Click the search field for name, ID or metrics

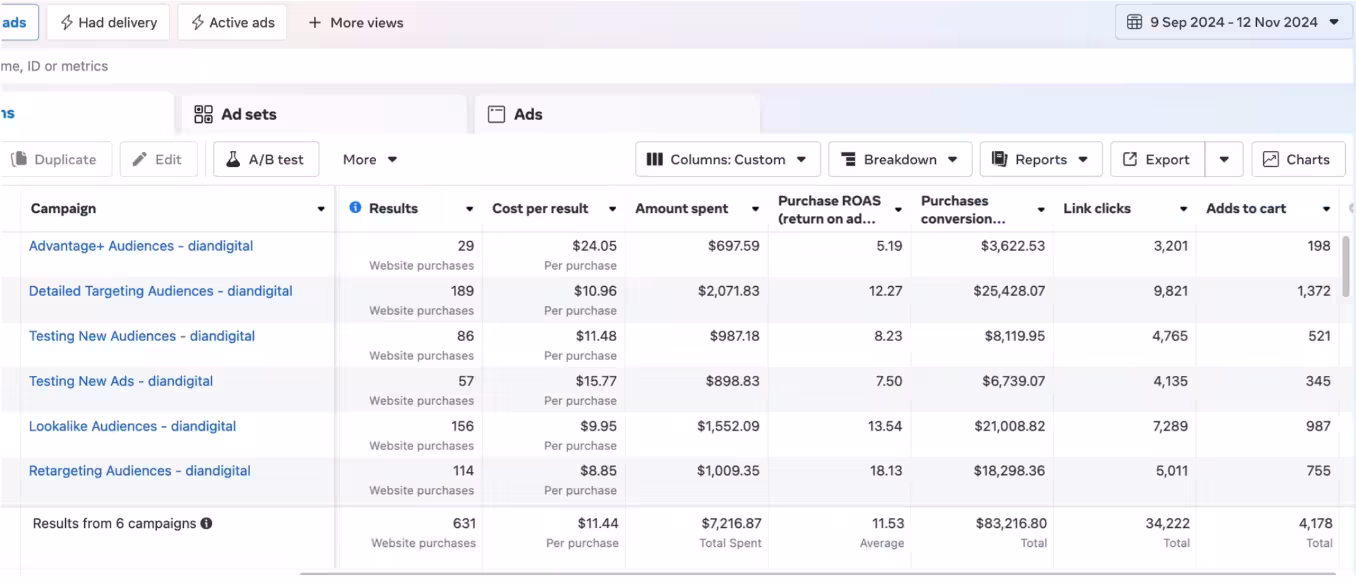pyautogui.click(x=678, y=66)
